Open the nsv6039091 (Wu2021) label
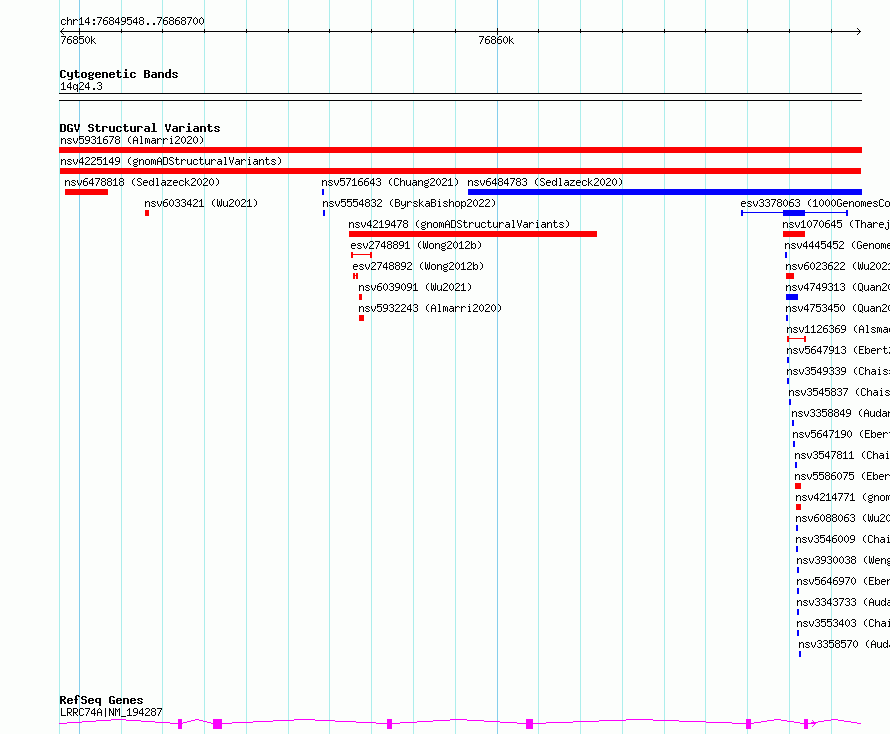This screenshot has width=890, height=734. tap(415, 287)
